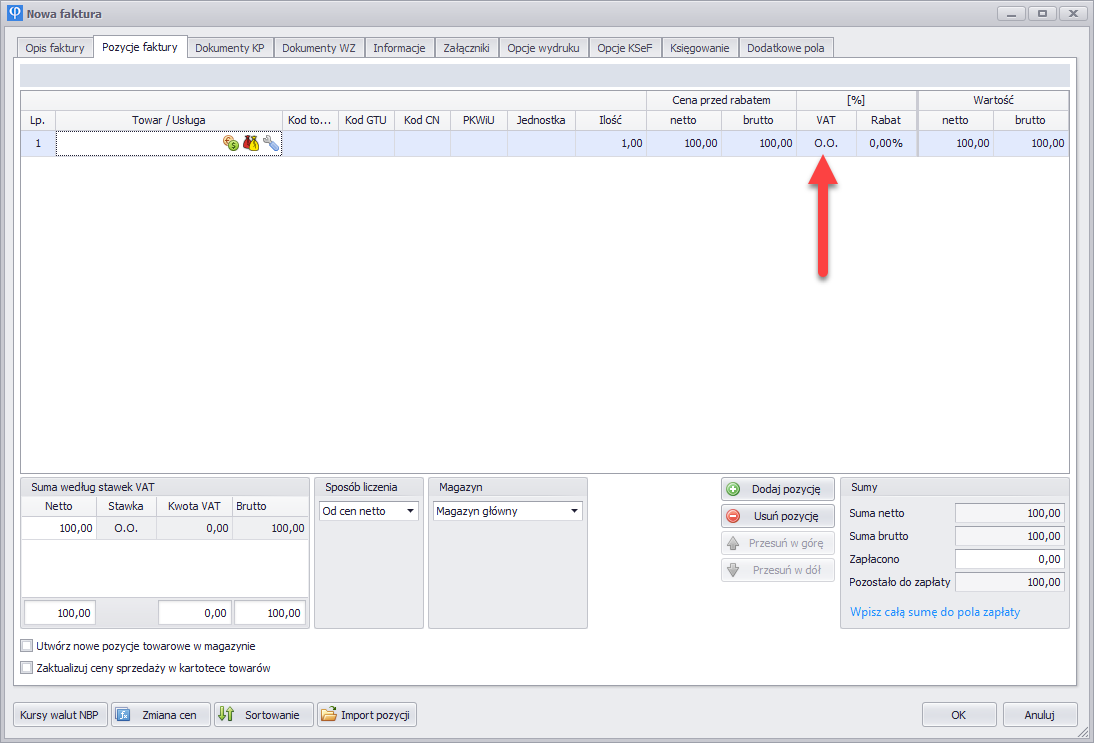Image resolution: width=1094 pixels, height=743 pixels.
Task: Click Wpisz całą sumę do pola zapłaty link
Action: [934, 612]
